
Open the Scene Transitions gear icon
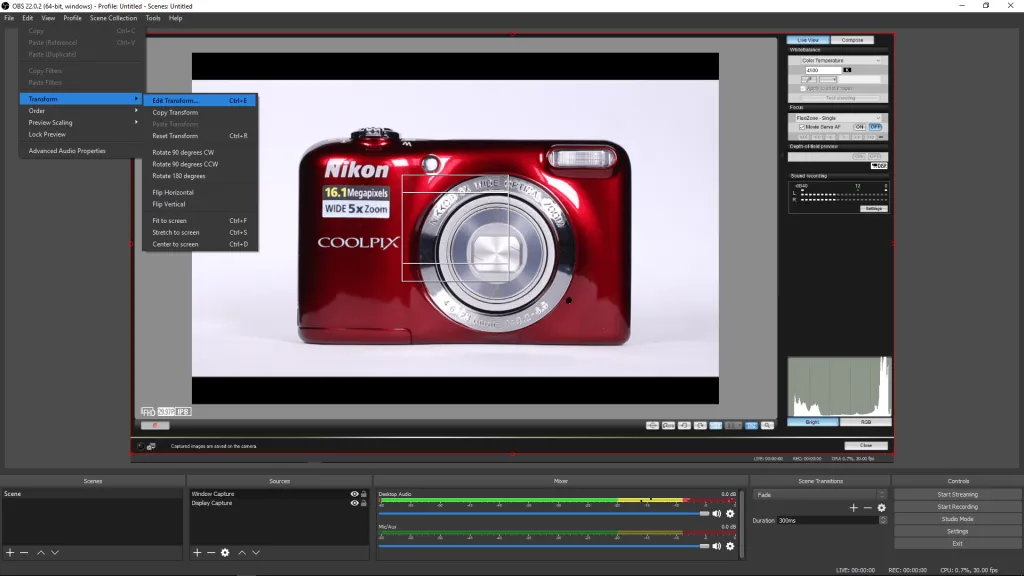pos(882,507)
